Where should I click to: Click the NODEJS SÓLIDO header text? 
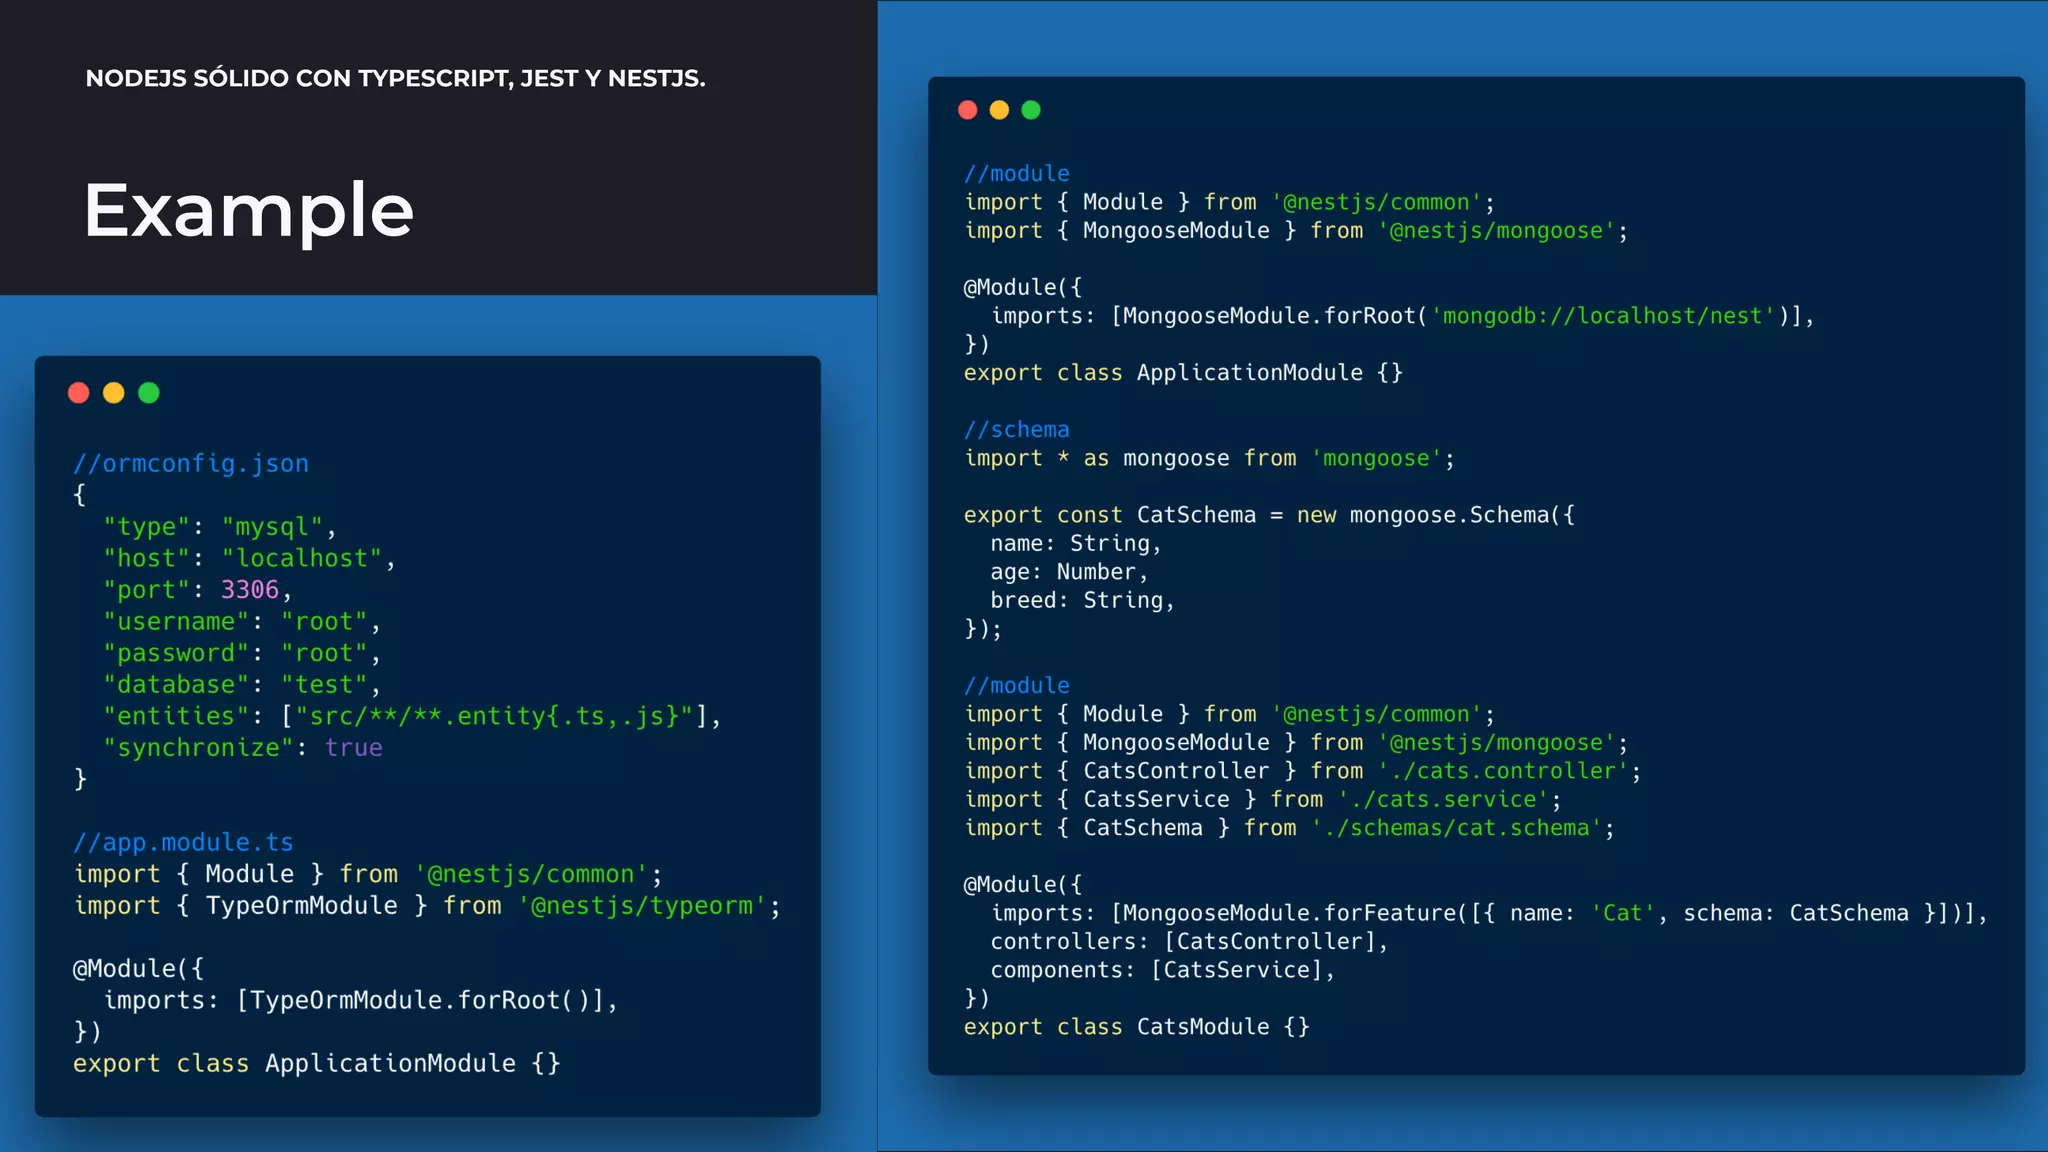(395, 78)
